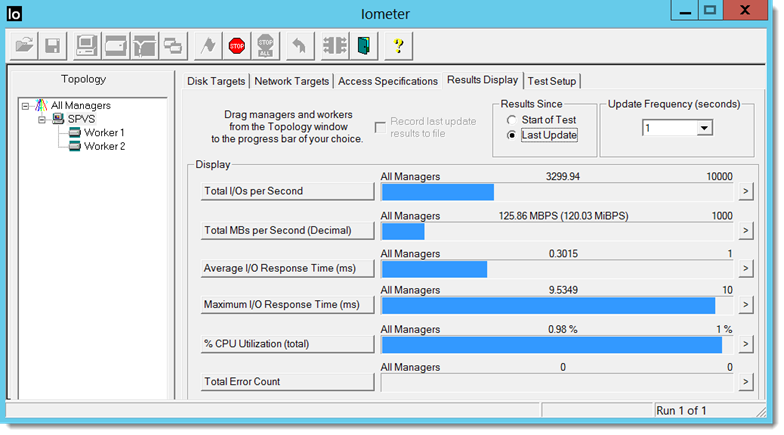Minimize the Iometer window
The height and width of the screenshot is (435, 784).
tap(686, 10)
